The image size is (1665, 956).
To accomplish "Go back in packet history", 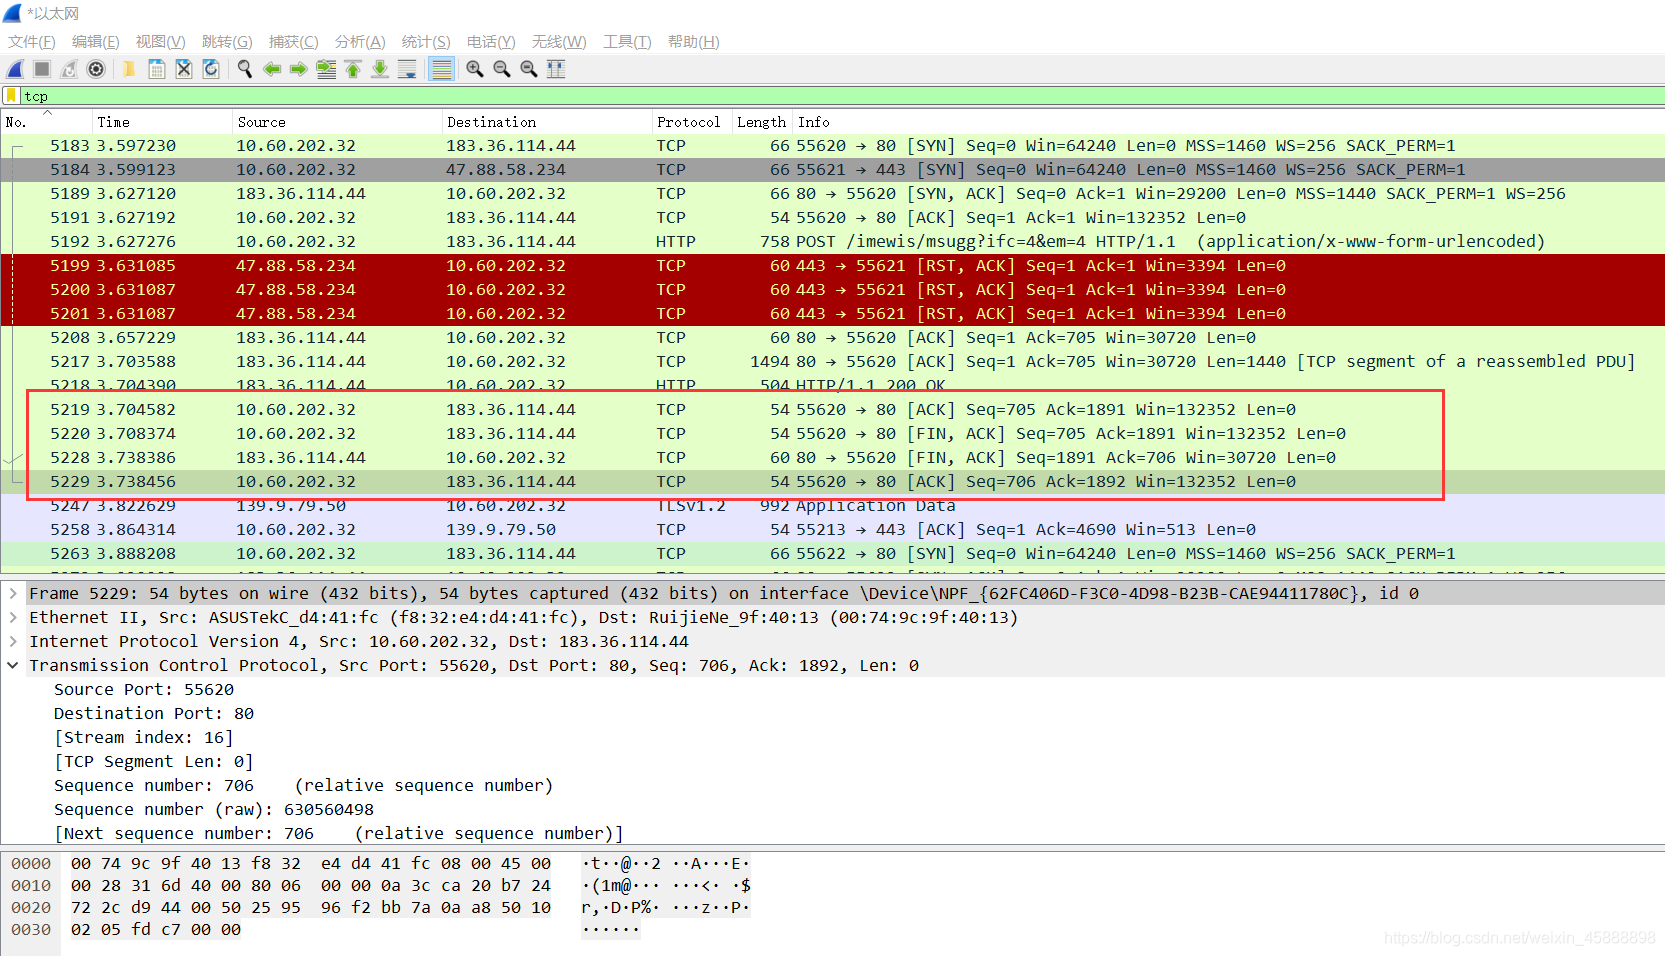I will [271, 69].
